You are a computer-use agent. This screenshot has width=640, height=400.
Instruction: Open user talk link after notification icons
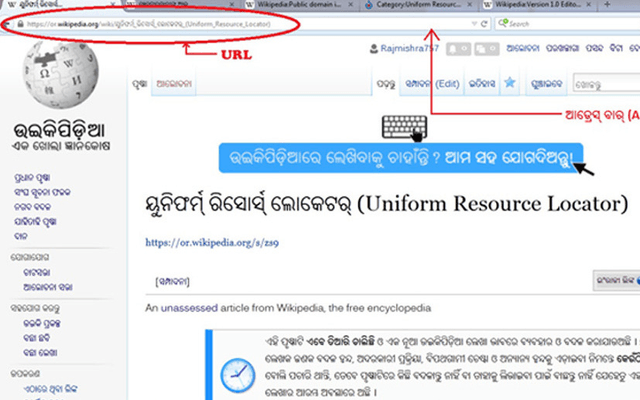pos(522,48)
